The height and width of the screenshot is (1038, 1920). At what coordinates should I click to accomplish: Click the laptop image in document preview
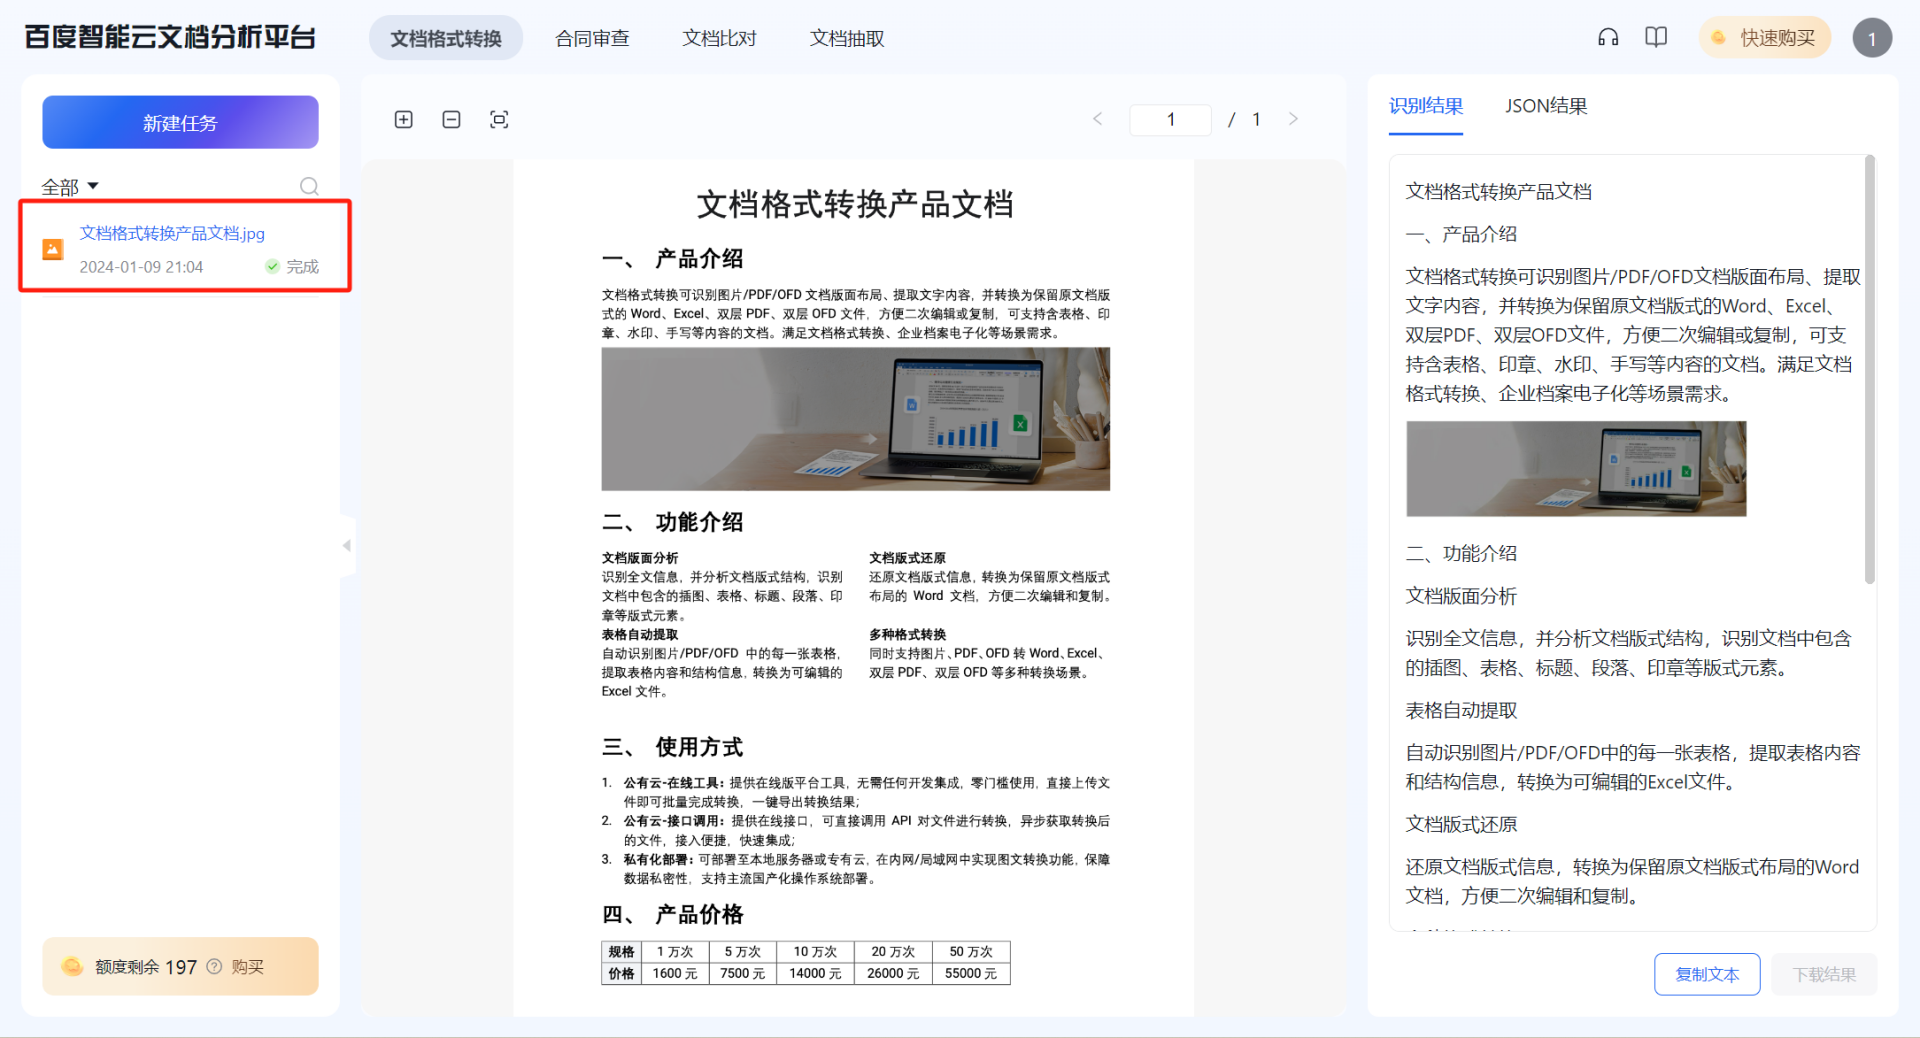855,419
